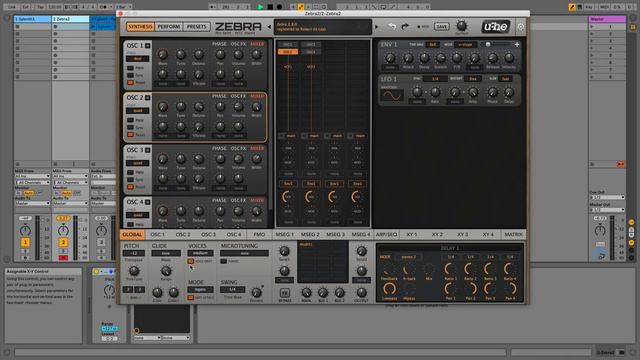The image size is (640, 360).
Task: Open the Matrix lower tab
Action: tap(513, 235)
